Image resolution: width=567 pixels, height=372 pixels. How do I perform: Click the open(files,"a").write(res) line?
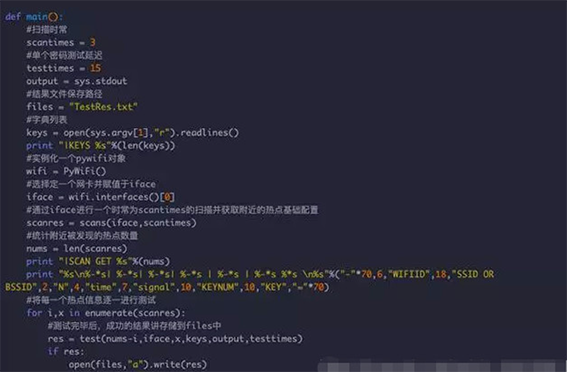pyautogui.click(x=138, y=364)
